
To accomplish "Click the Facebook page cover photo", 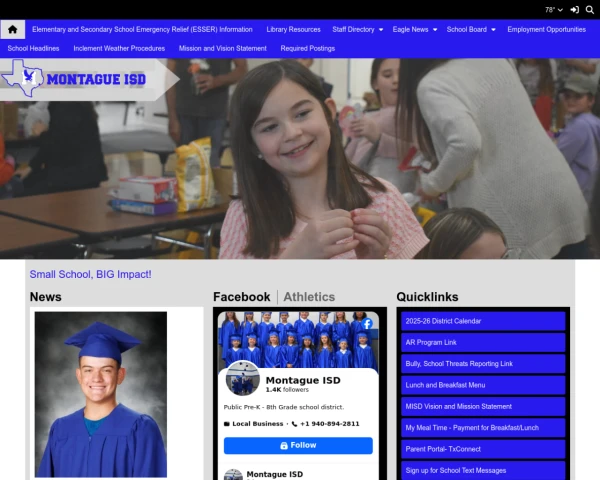I will (298, 341).
